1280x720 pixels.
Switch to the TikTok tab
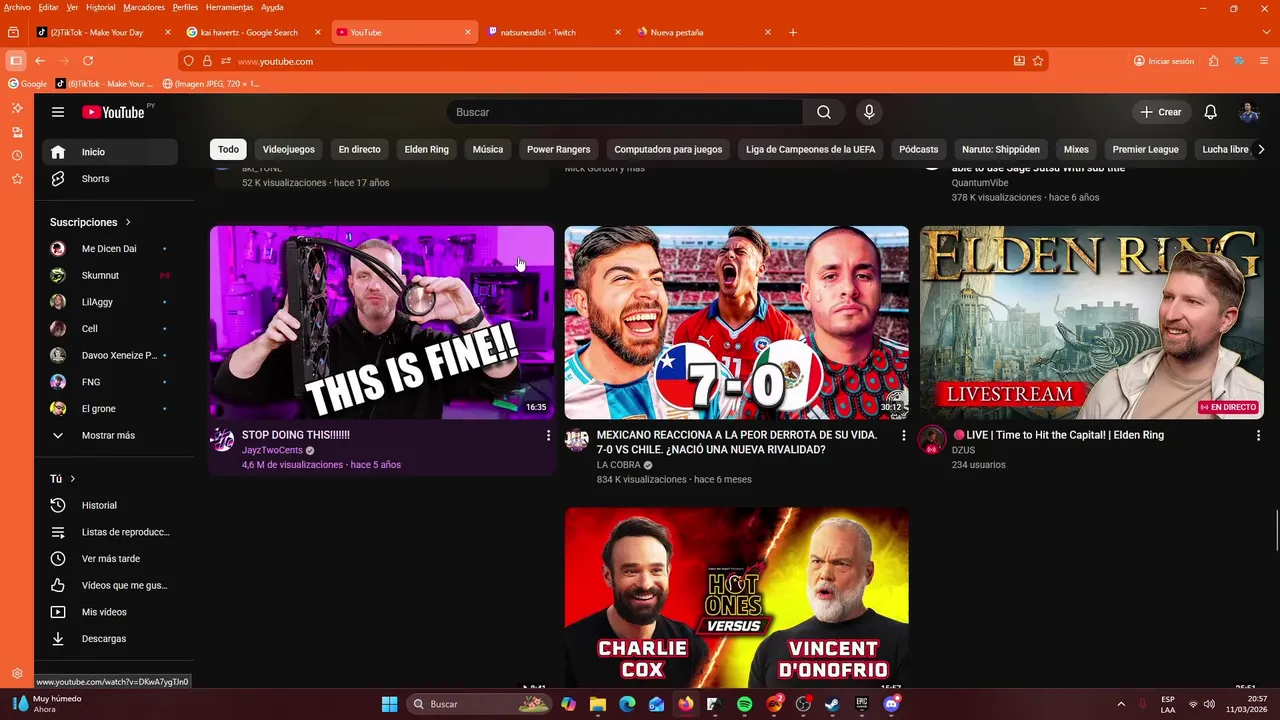(x=105, y=32)
